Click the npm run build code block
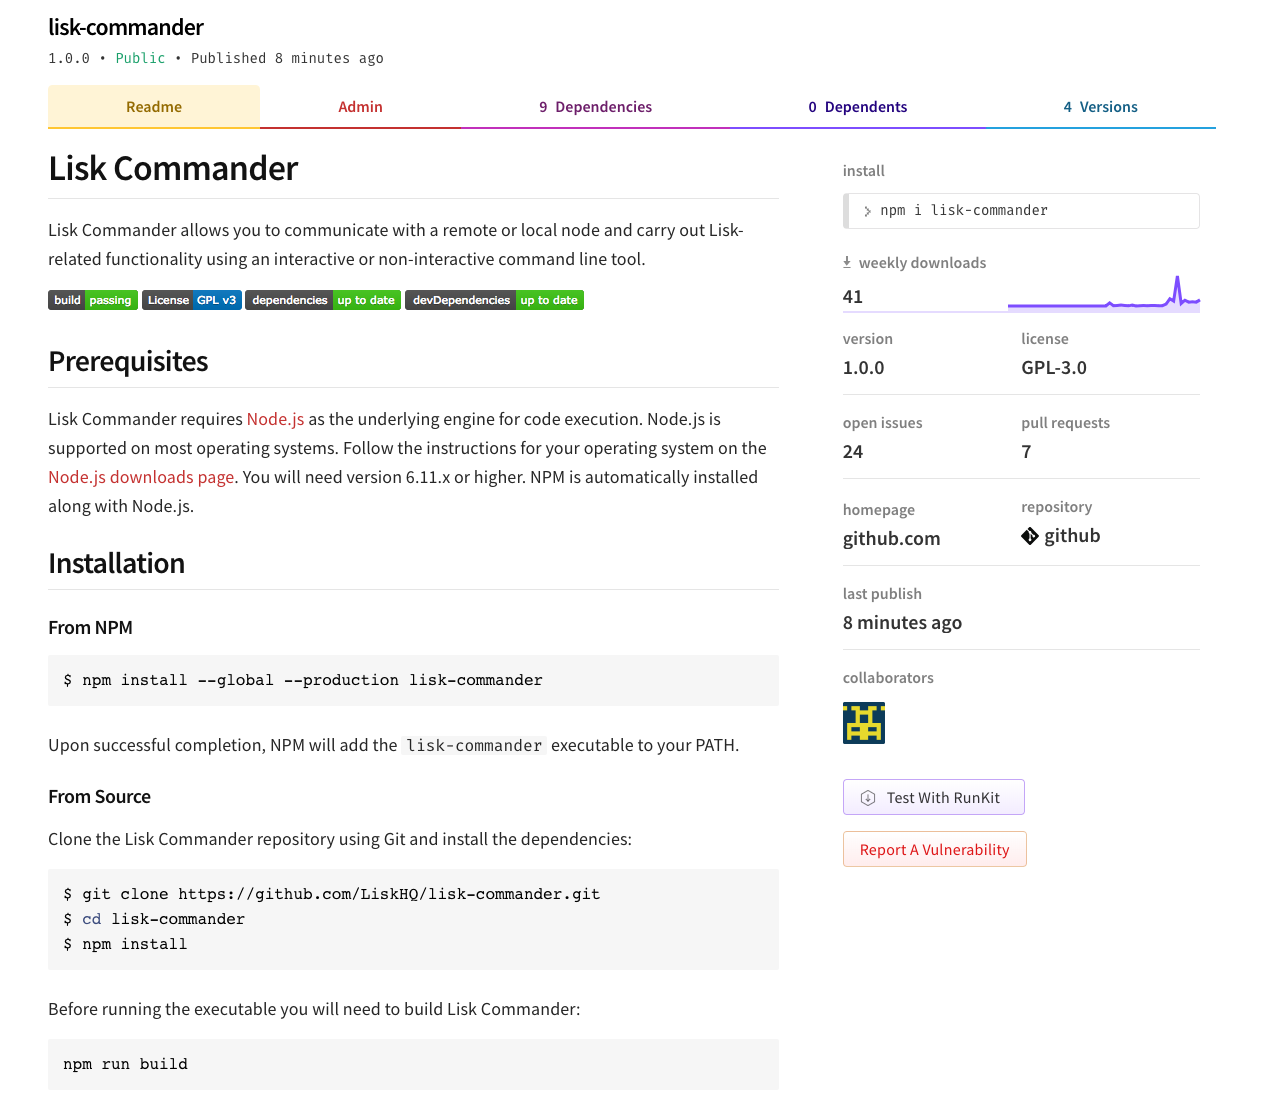Screen dimensions: 1270x1105 pyautogui.click(x=413, y=1064)
